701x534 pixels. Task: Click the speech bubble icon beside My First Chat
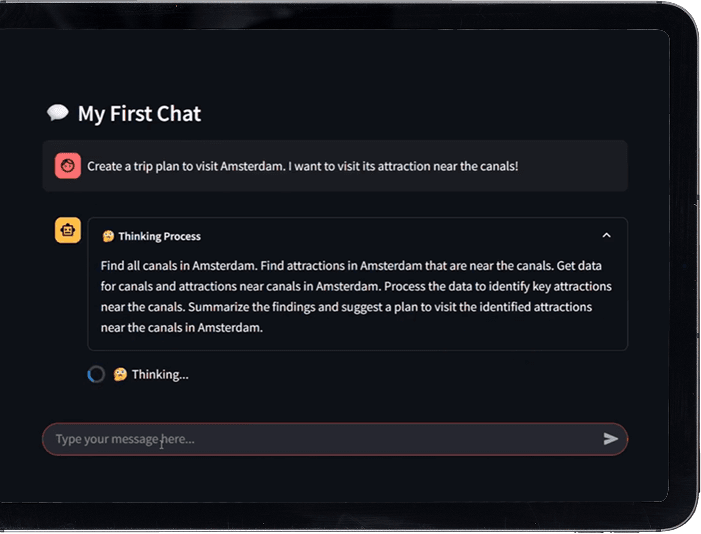pyautogui.click(x=57, y=113)
